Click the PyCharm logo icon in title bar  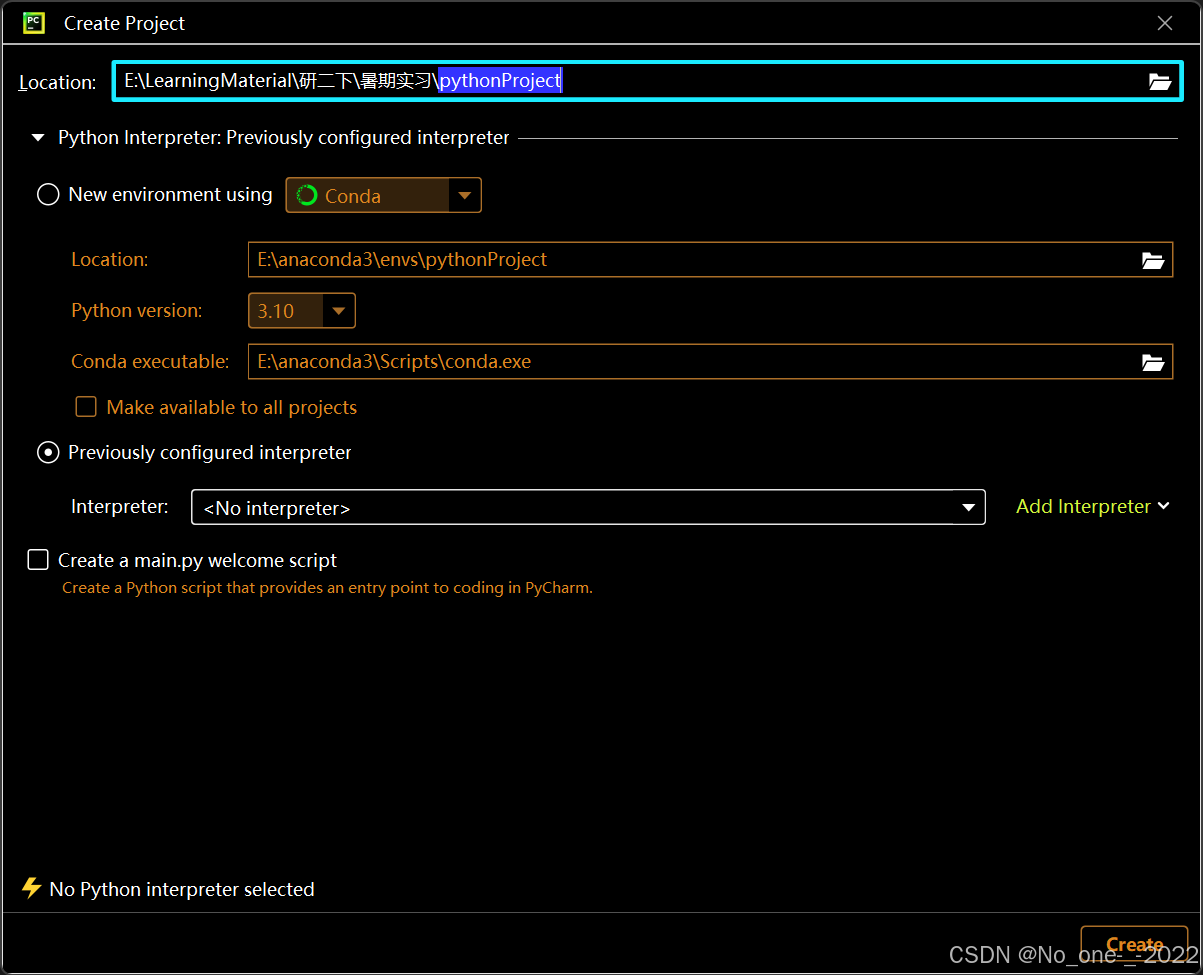coord(34,22)
